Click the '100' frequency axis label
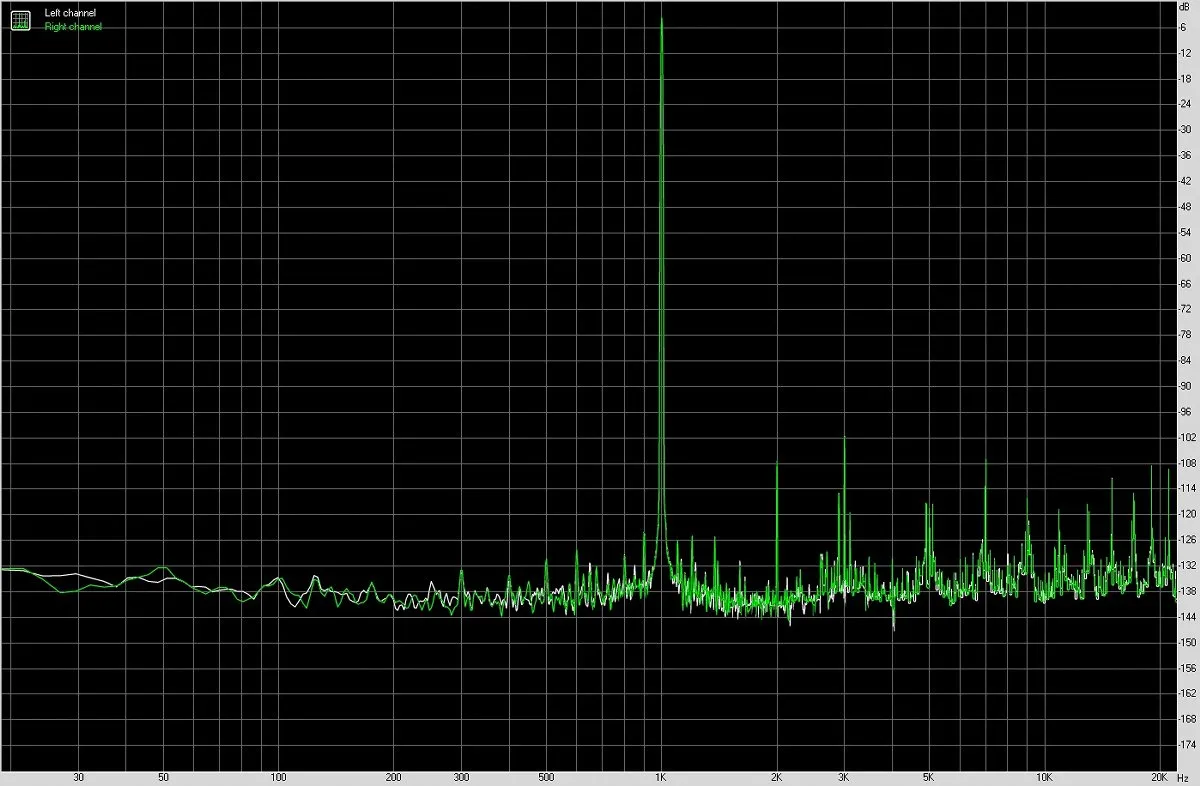This screenshot has height=786, width=1200. [278, 777]
